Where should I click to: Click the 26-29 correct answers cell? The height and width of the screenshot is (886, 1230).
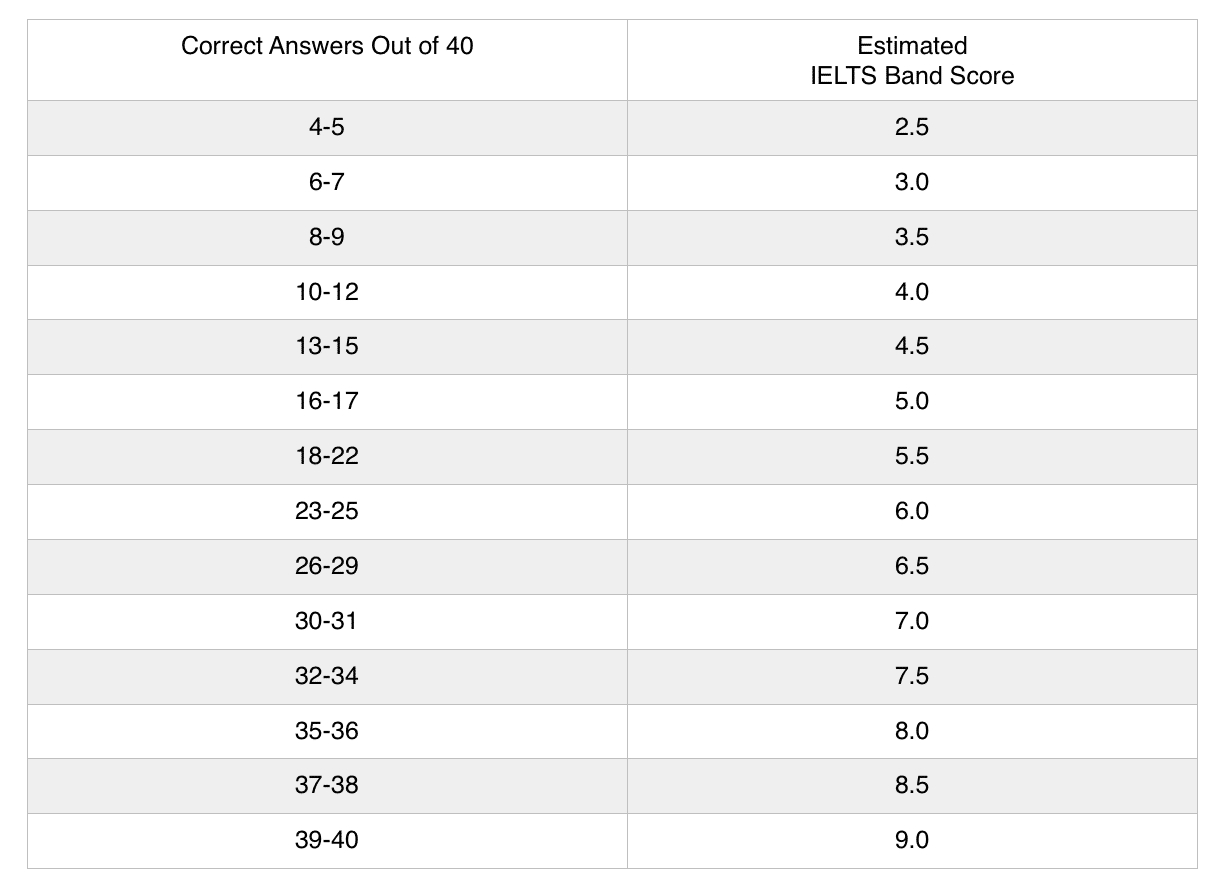[327, 566]
